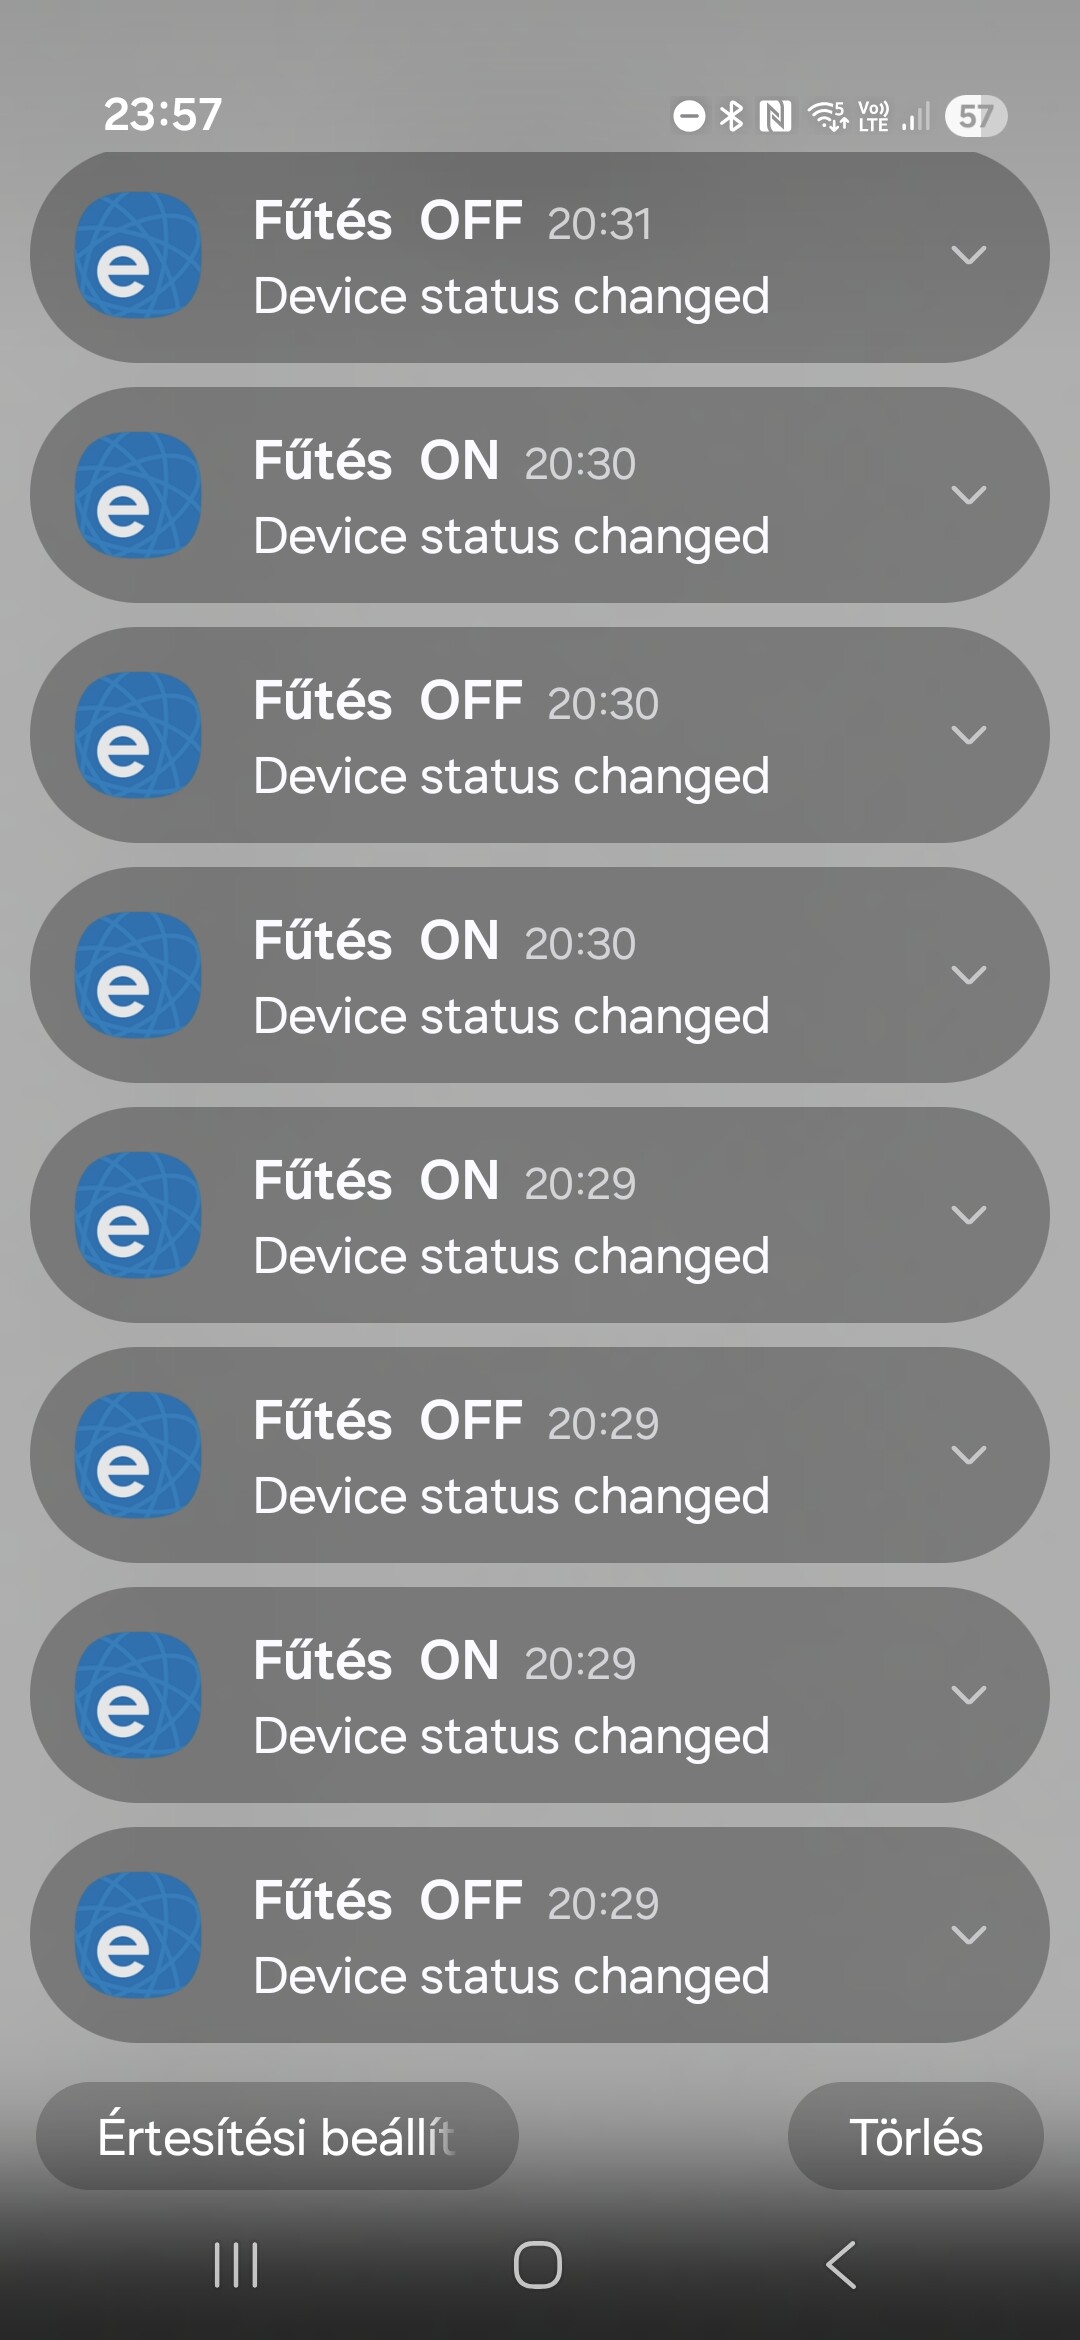This screenshot has height=2340, width=1080.
Task: Tap eWeLink icon on Fűtés OFF 20:31 notification
Action: pos(138,256)
